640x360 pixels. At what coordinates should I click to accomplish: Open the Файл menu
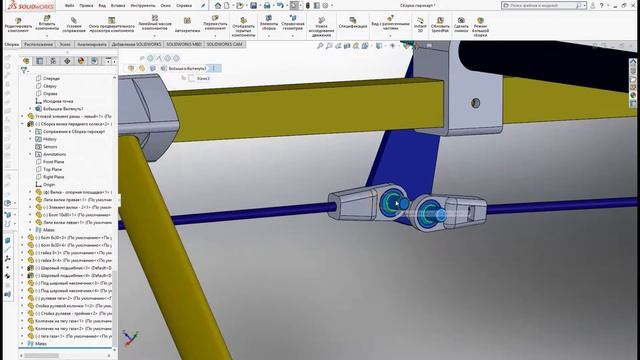(x=69, y=6)
